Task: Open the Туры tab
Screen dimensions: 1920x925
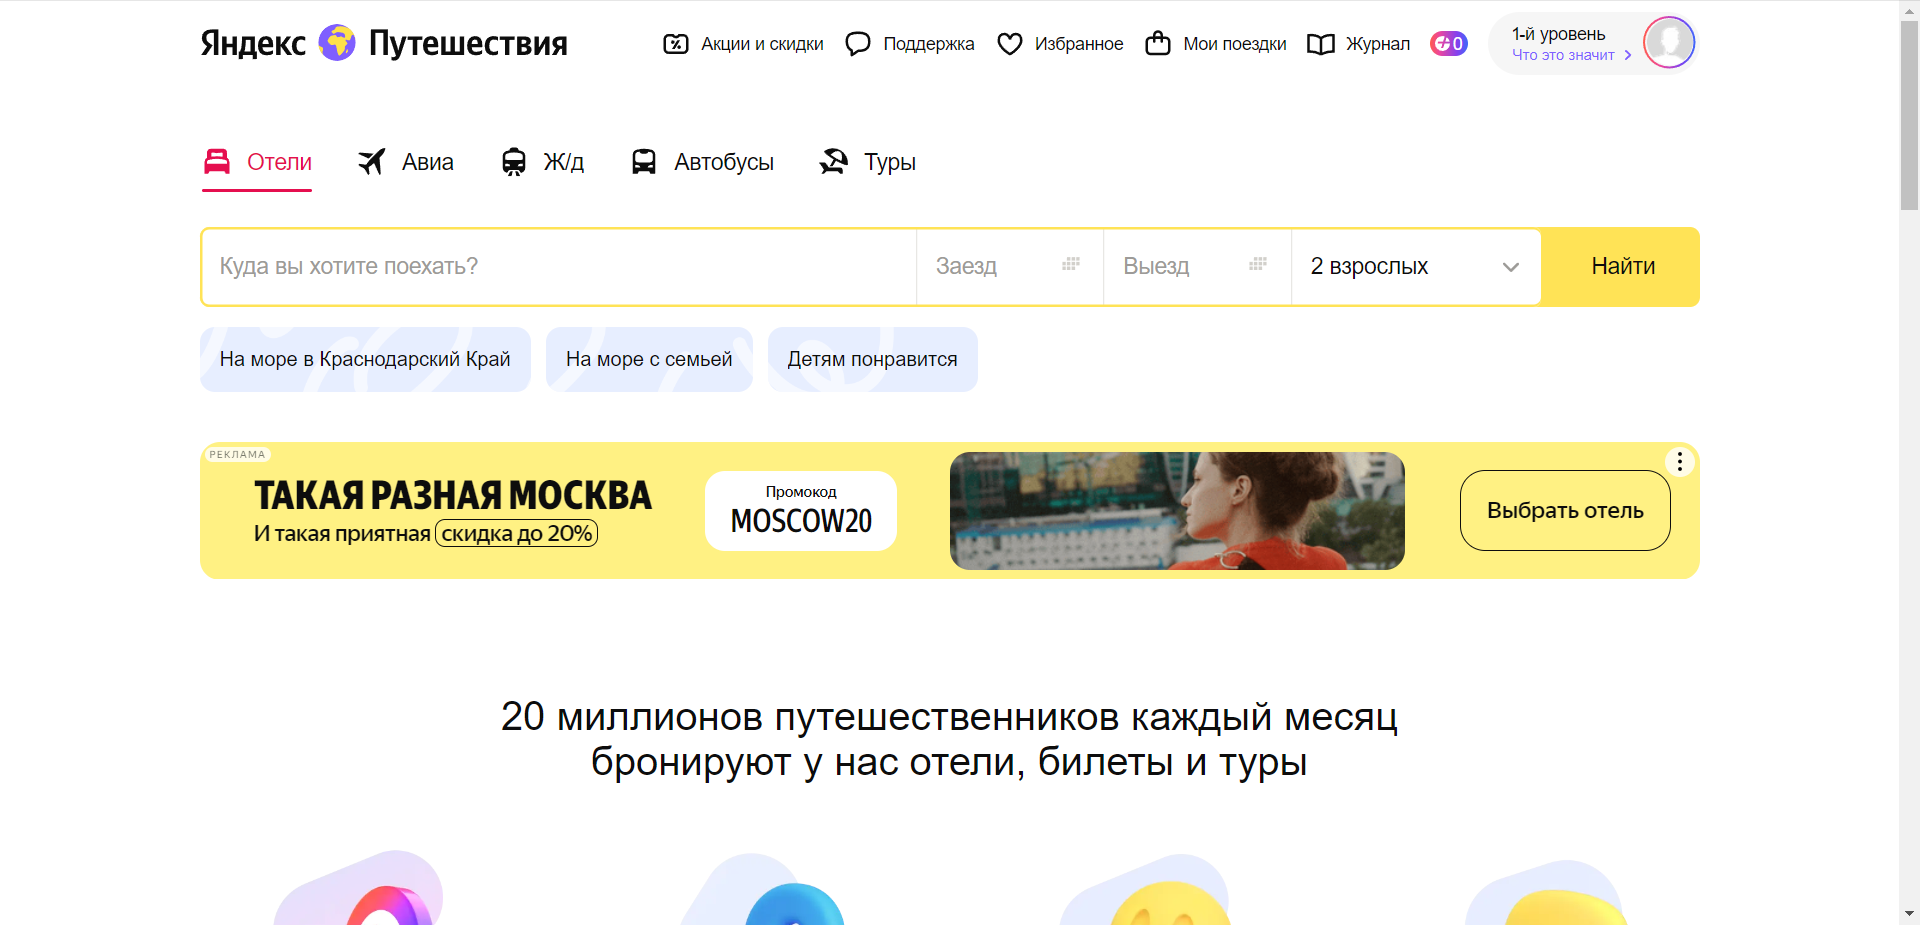Action: coord(866,161)
